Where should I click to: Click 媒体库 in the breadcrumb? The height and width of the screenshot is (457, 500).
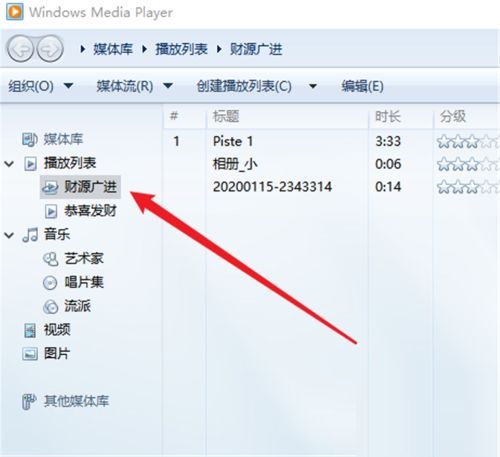point(113,49)
